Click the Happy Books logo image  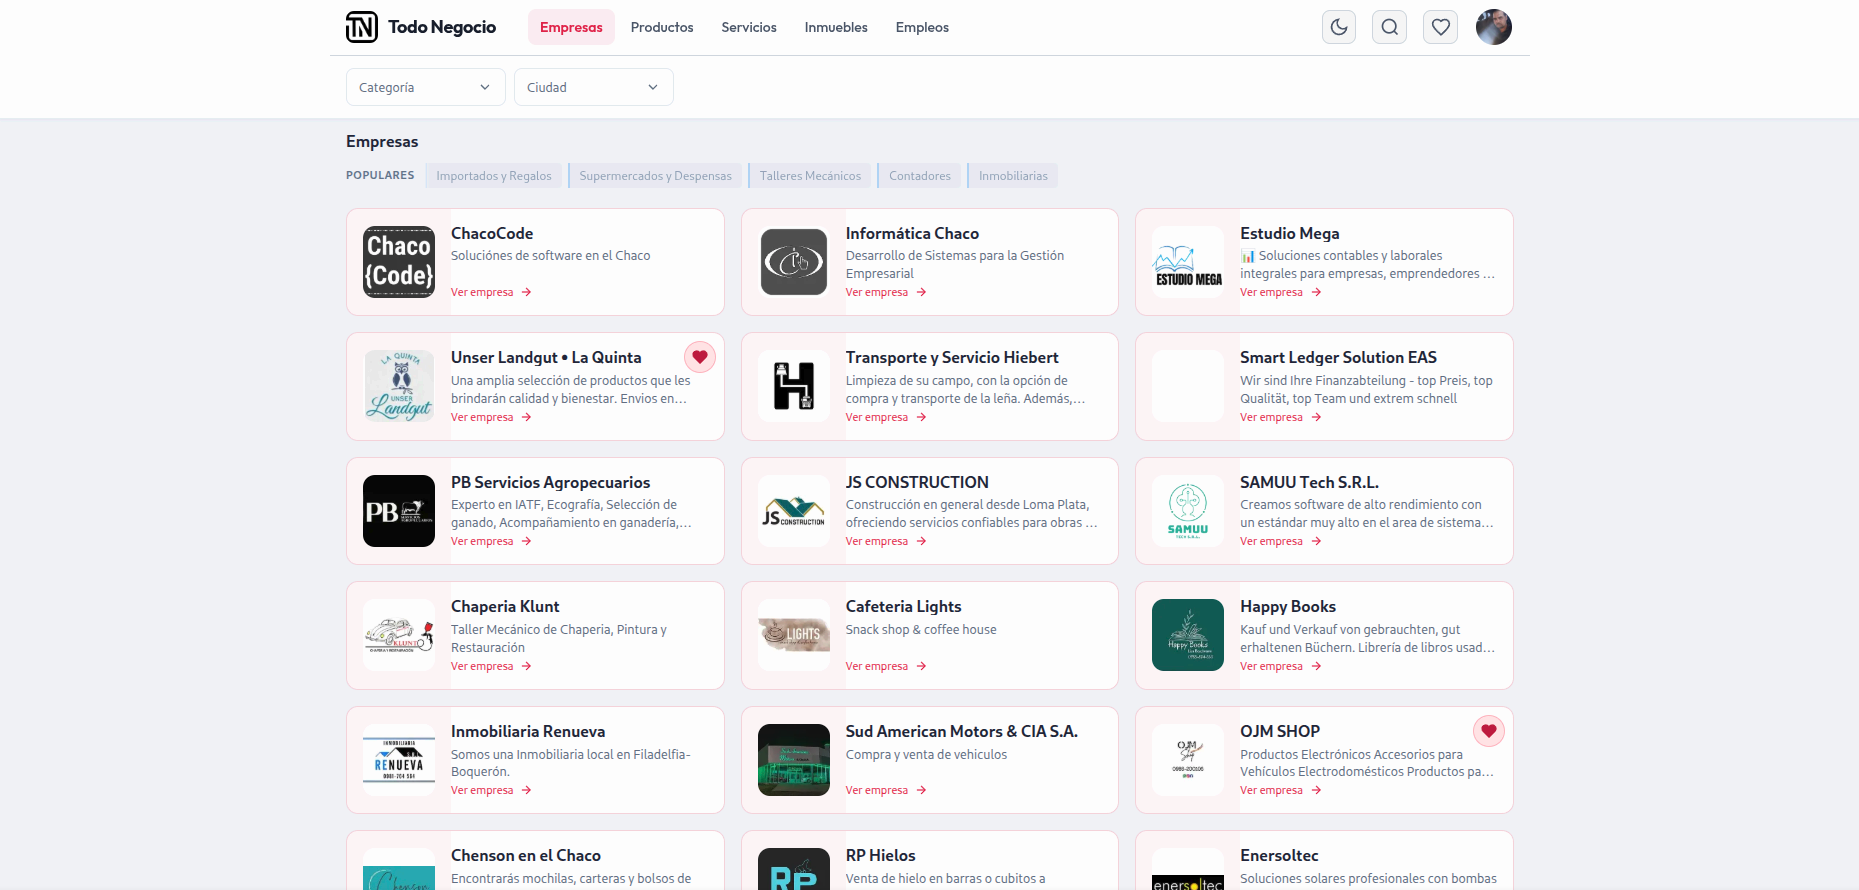click(x=1187, y=635)
